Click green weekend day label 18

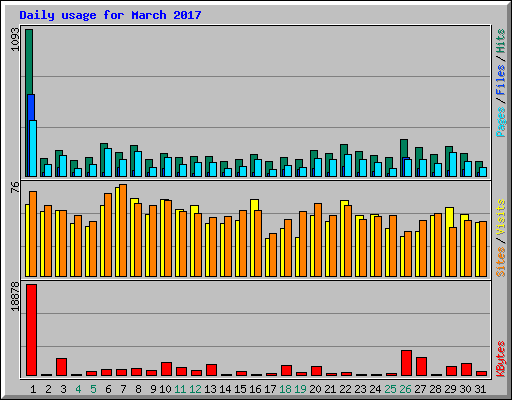coord(285,389)
